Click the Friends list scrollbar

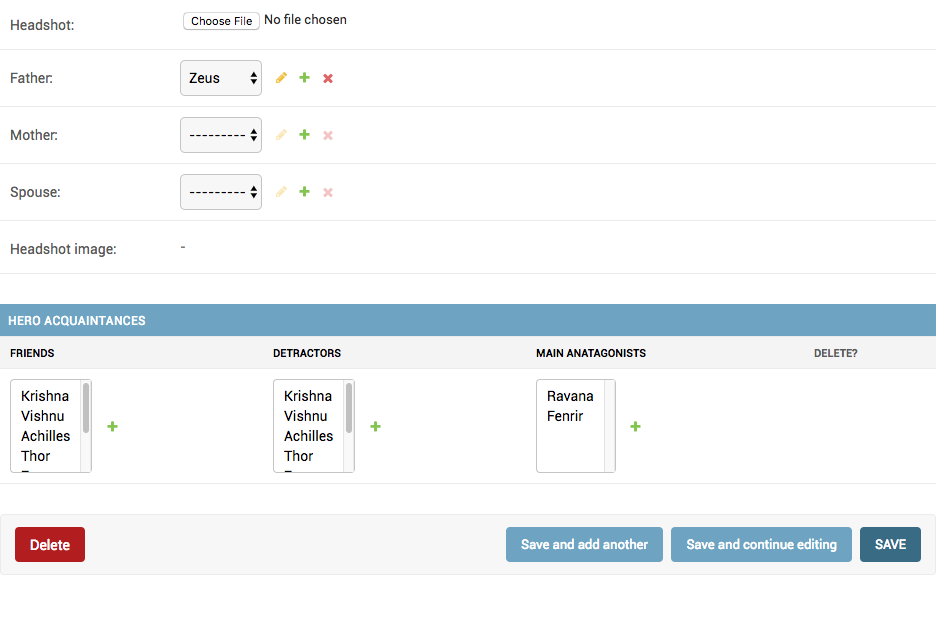pyautogui.click(x=86, y=410)
